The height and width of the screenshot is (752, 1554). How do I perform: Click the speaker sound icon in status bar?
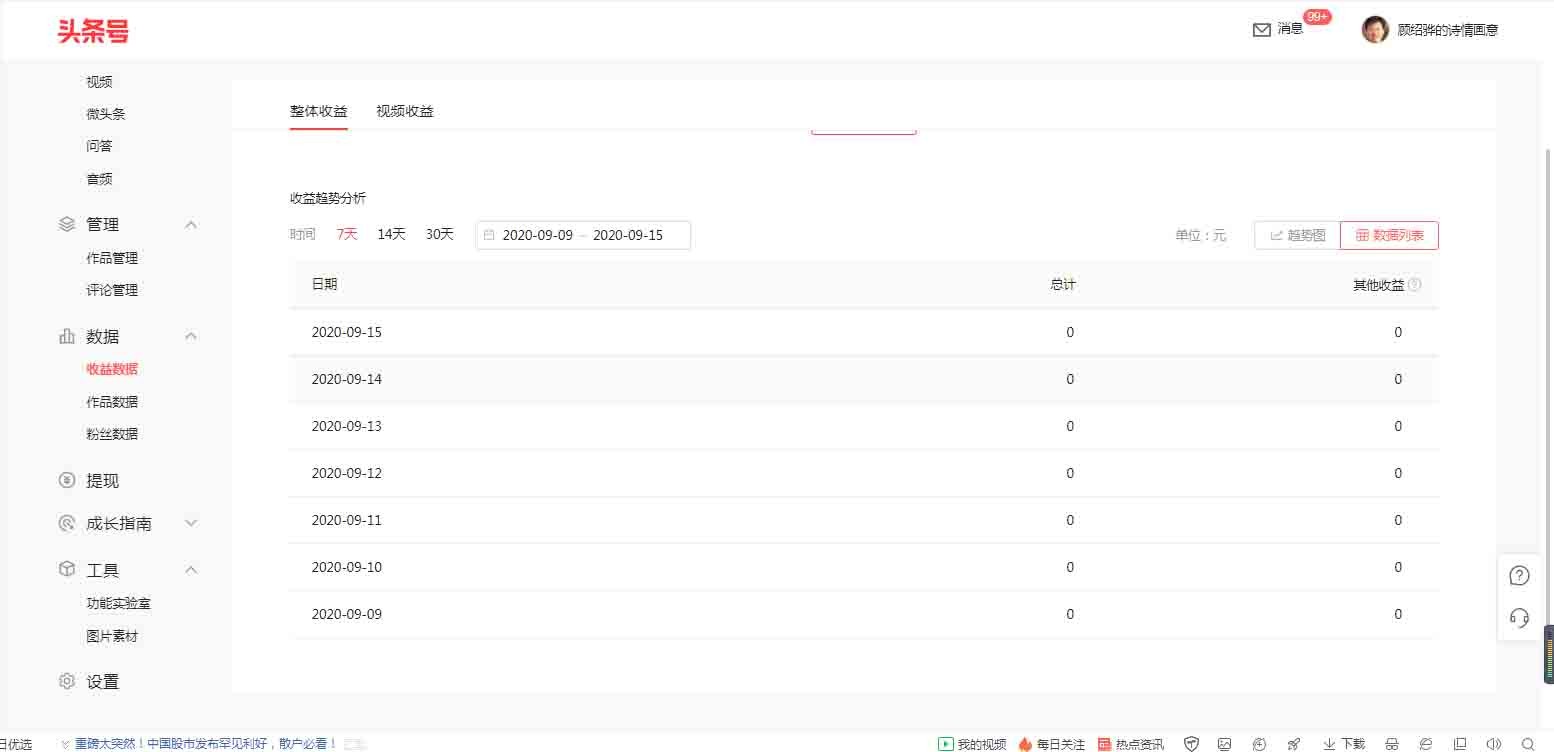click(1493, 744)
